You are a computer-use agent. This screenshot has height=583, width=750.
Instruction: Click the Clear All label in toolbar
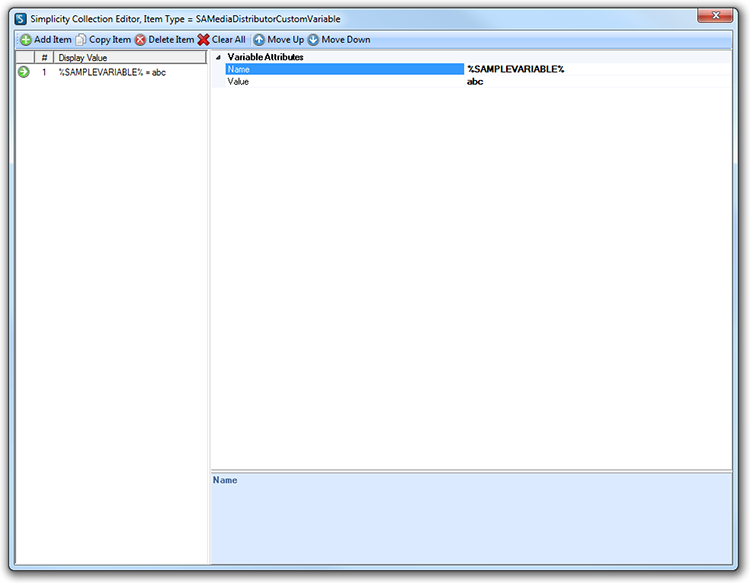click(229, 40)
